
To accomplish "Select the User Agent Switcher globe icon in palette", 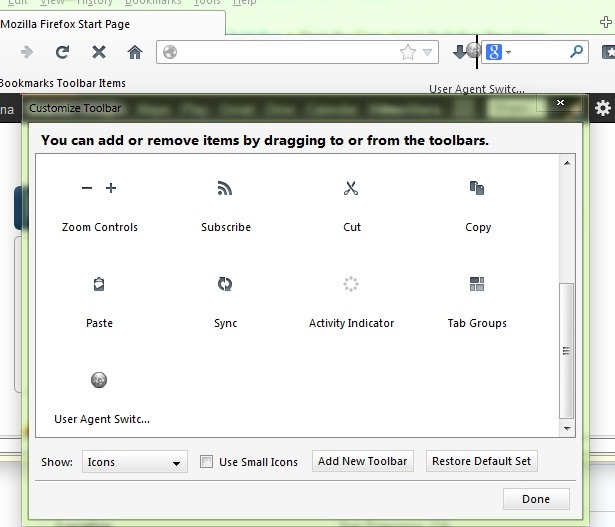I will point(99,380).
